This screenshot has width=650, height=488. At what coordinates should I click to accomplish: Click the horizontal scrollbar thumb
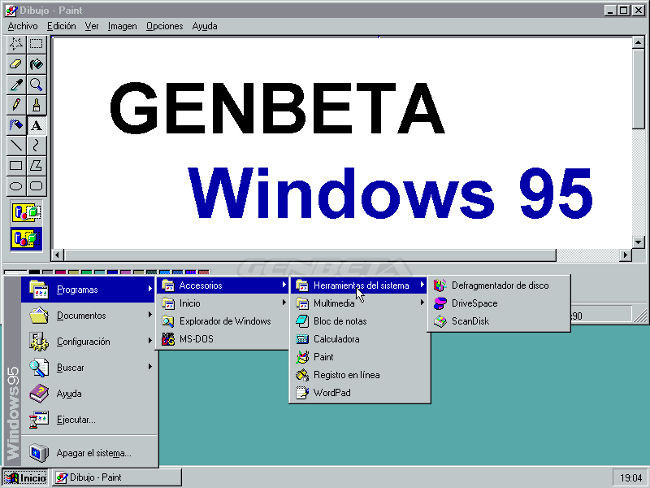[310, 255]
